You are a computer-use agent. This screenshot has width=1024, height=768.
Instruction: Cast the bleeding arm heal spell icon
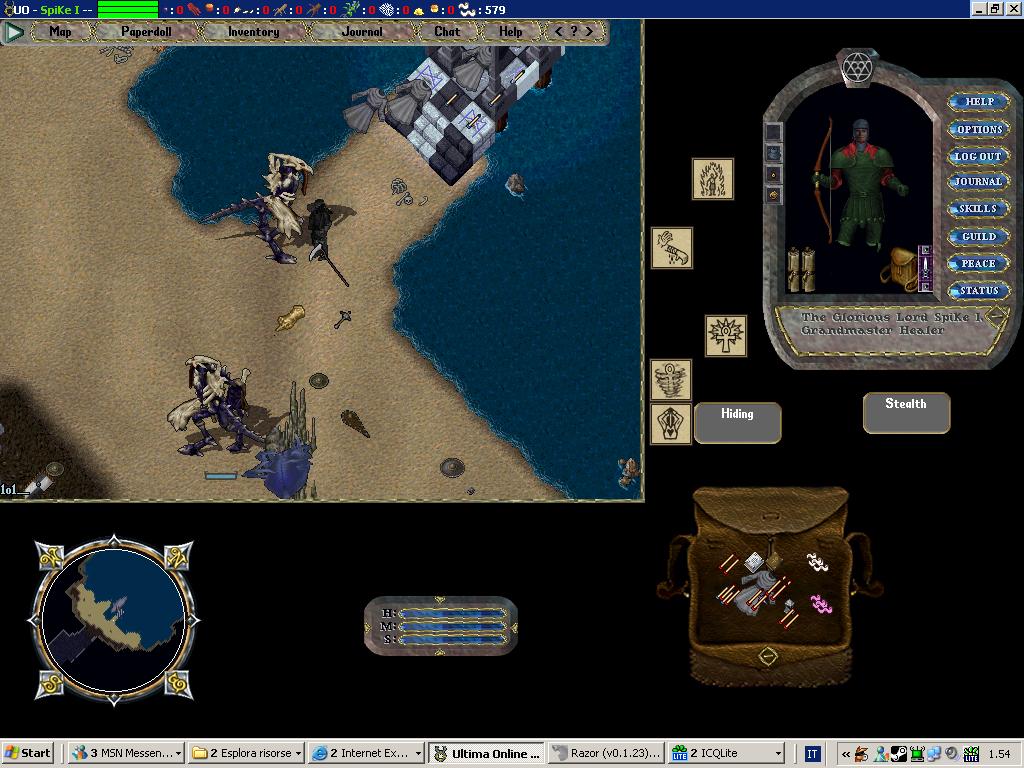[672, 248]
